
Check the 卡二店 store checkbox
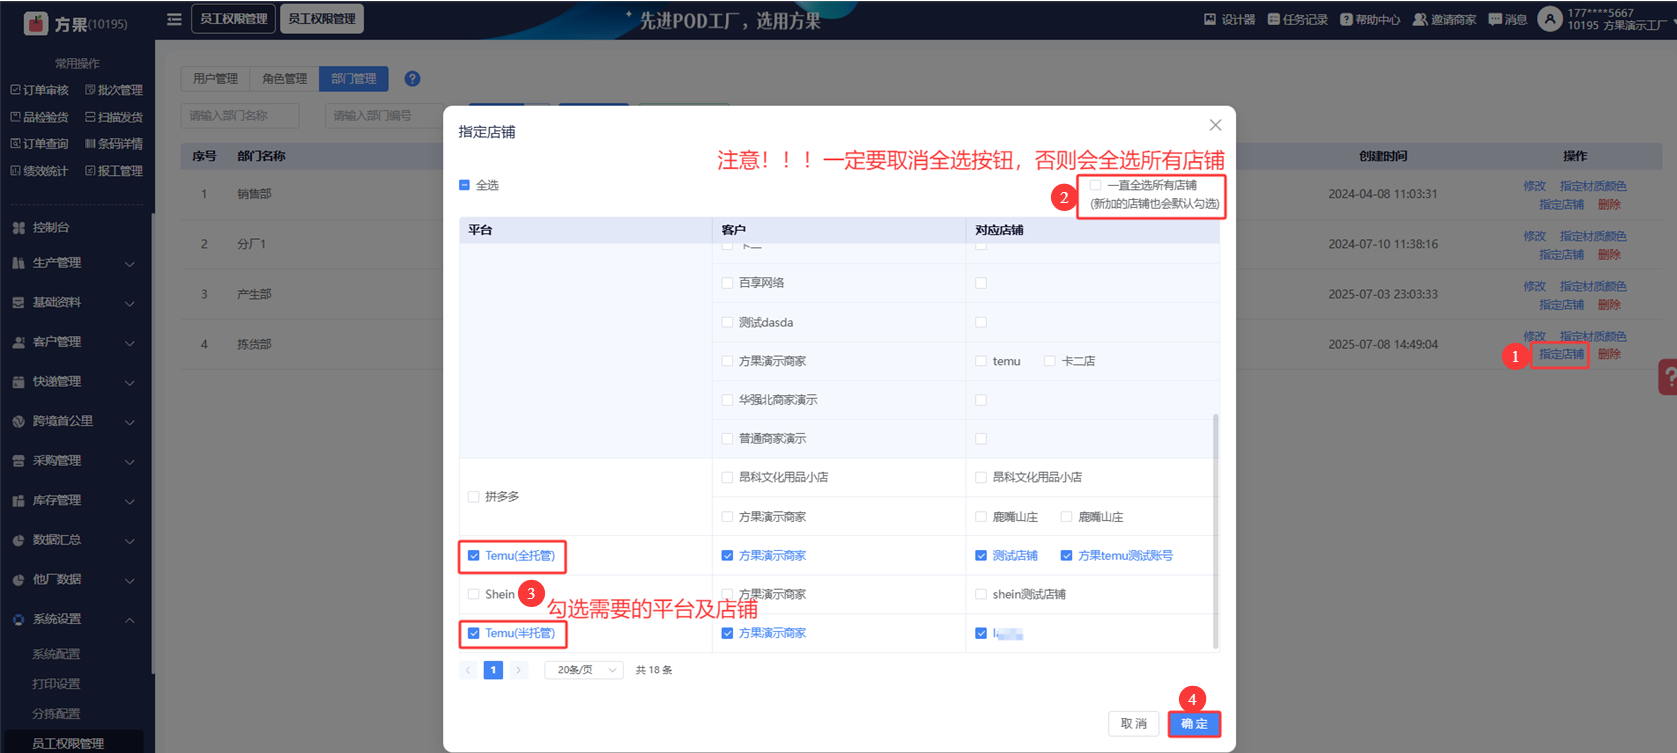[x=1050, y=361]
